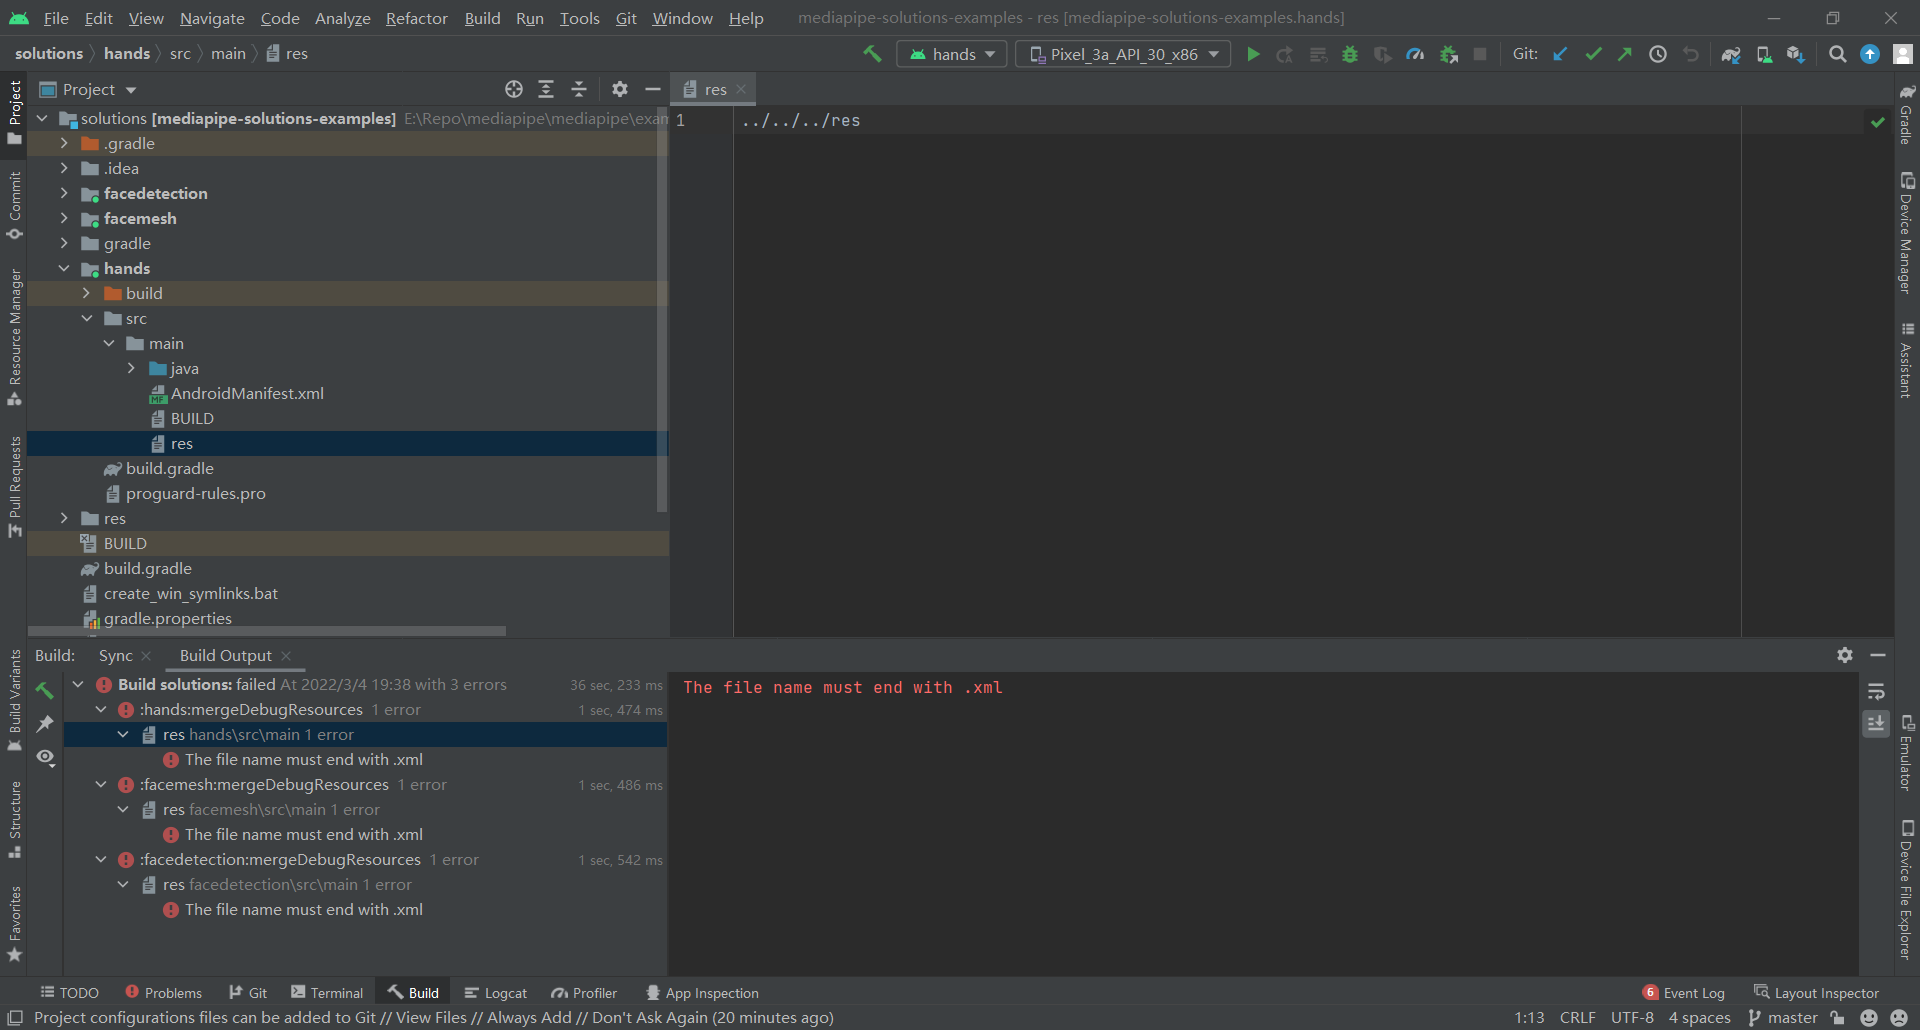Screen dimensions: 1920x1030
Task: Open the AVD Device Manager icon
Action: [1763, 54]
